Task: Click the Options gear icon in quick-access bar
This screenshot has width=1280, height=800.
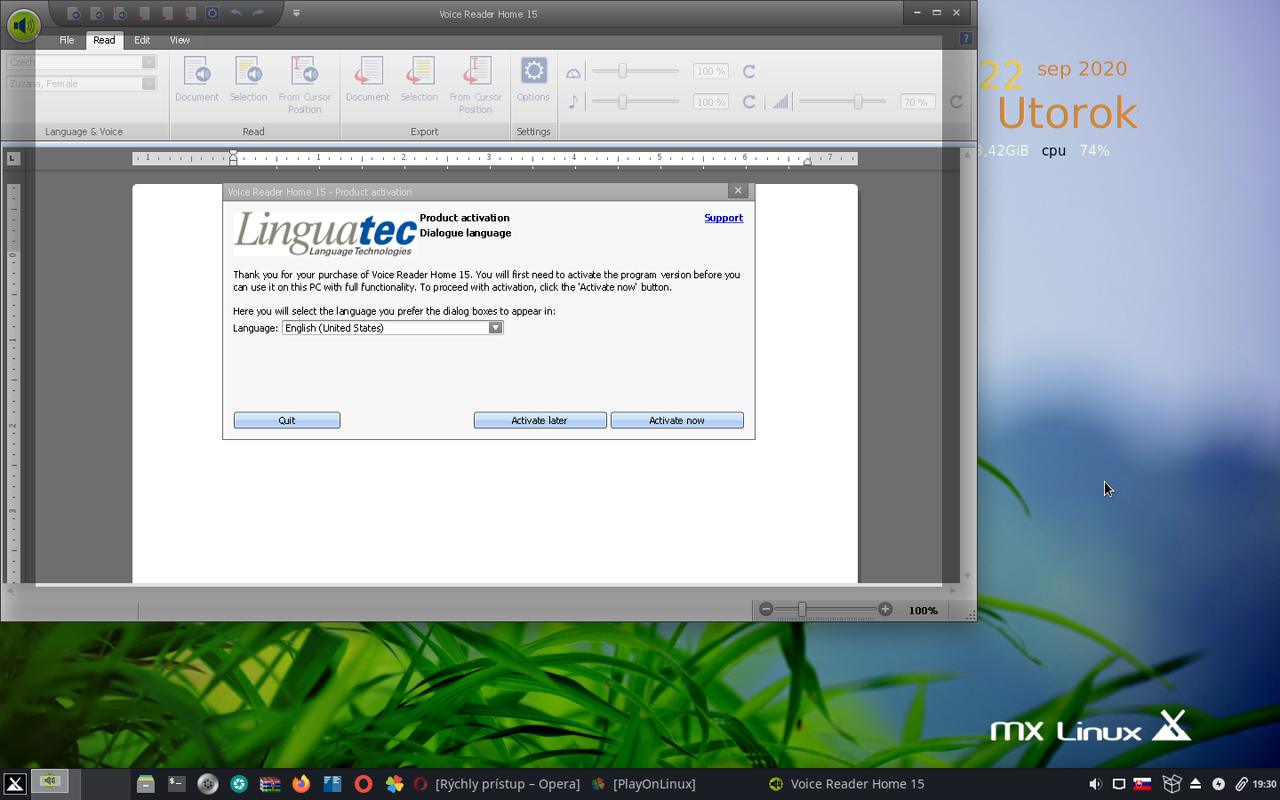Action: tap(212, 13)
